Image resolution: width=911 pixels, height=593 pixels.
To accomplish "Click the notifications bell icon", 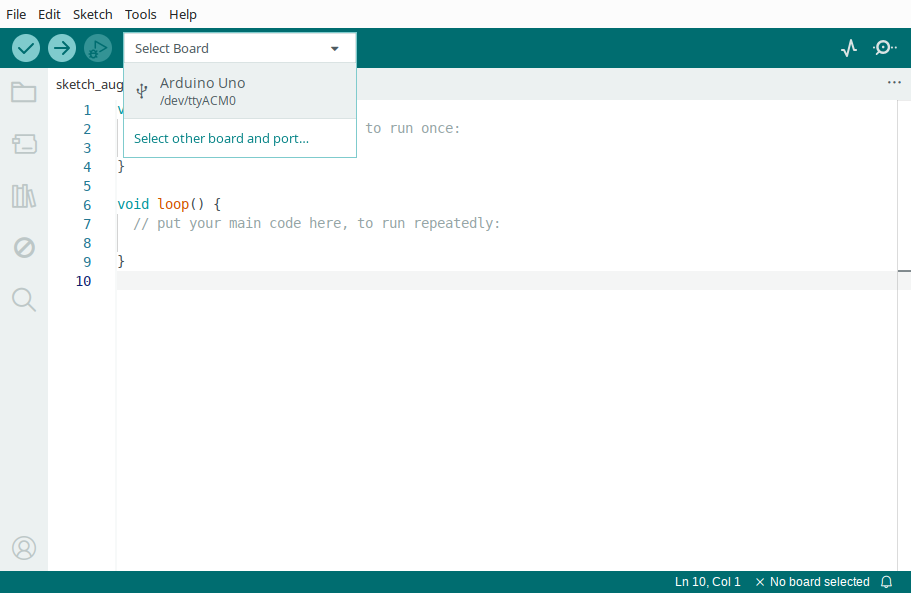I will pyautogui.click(x=886, y=582).
